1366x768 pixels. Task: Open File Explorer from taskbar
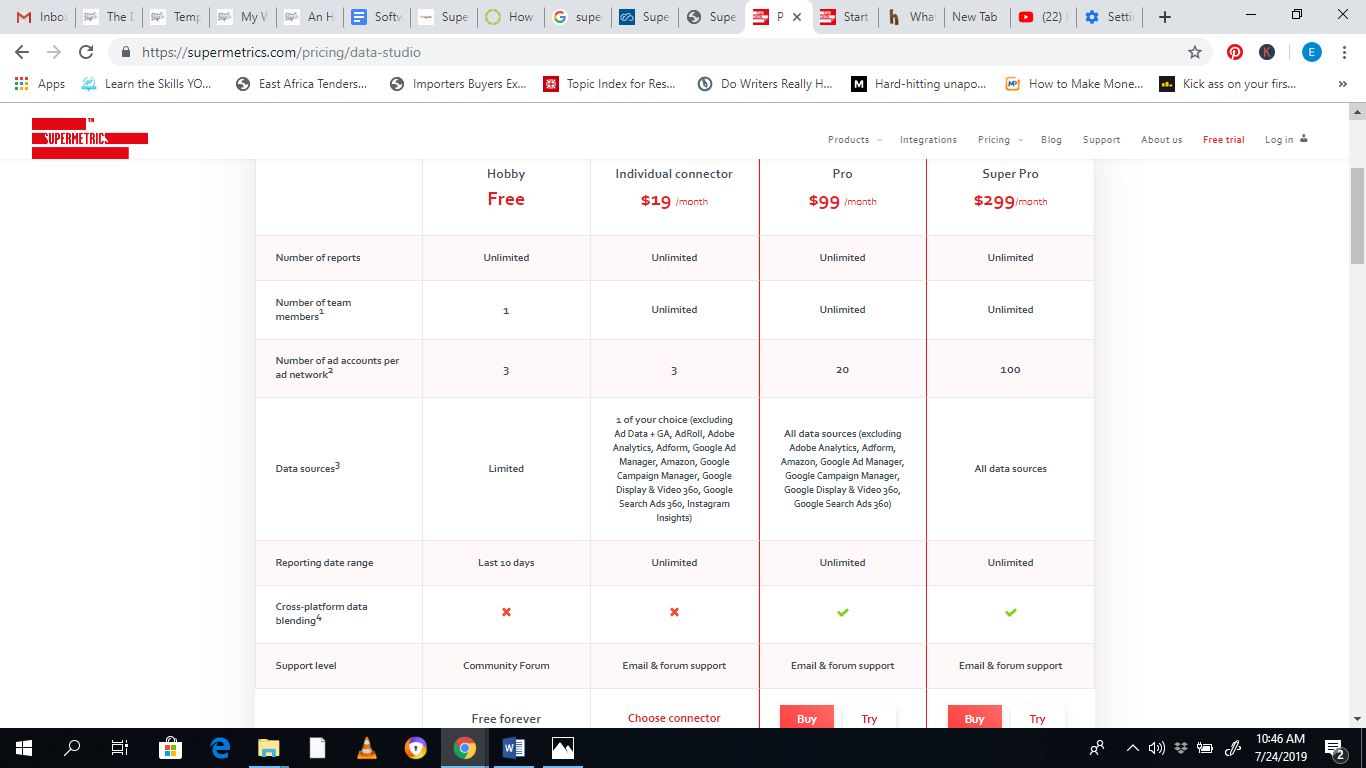(x=269, y=747)
